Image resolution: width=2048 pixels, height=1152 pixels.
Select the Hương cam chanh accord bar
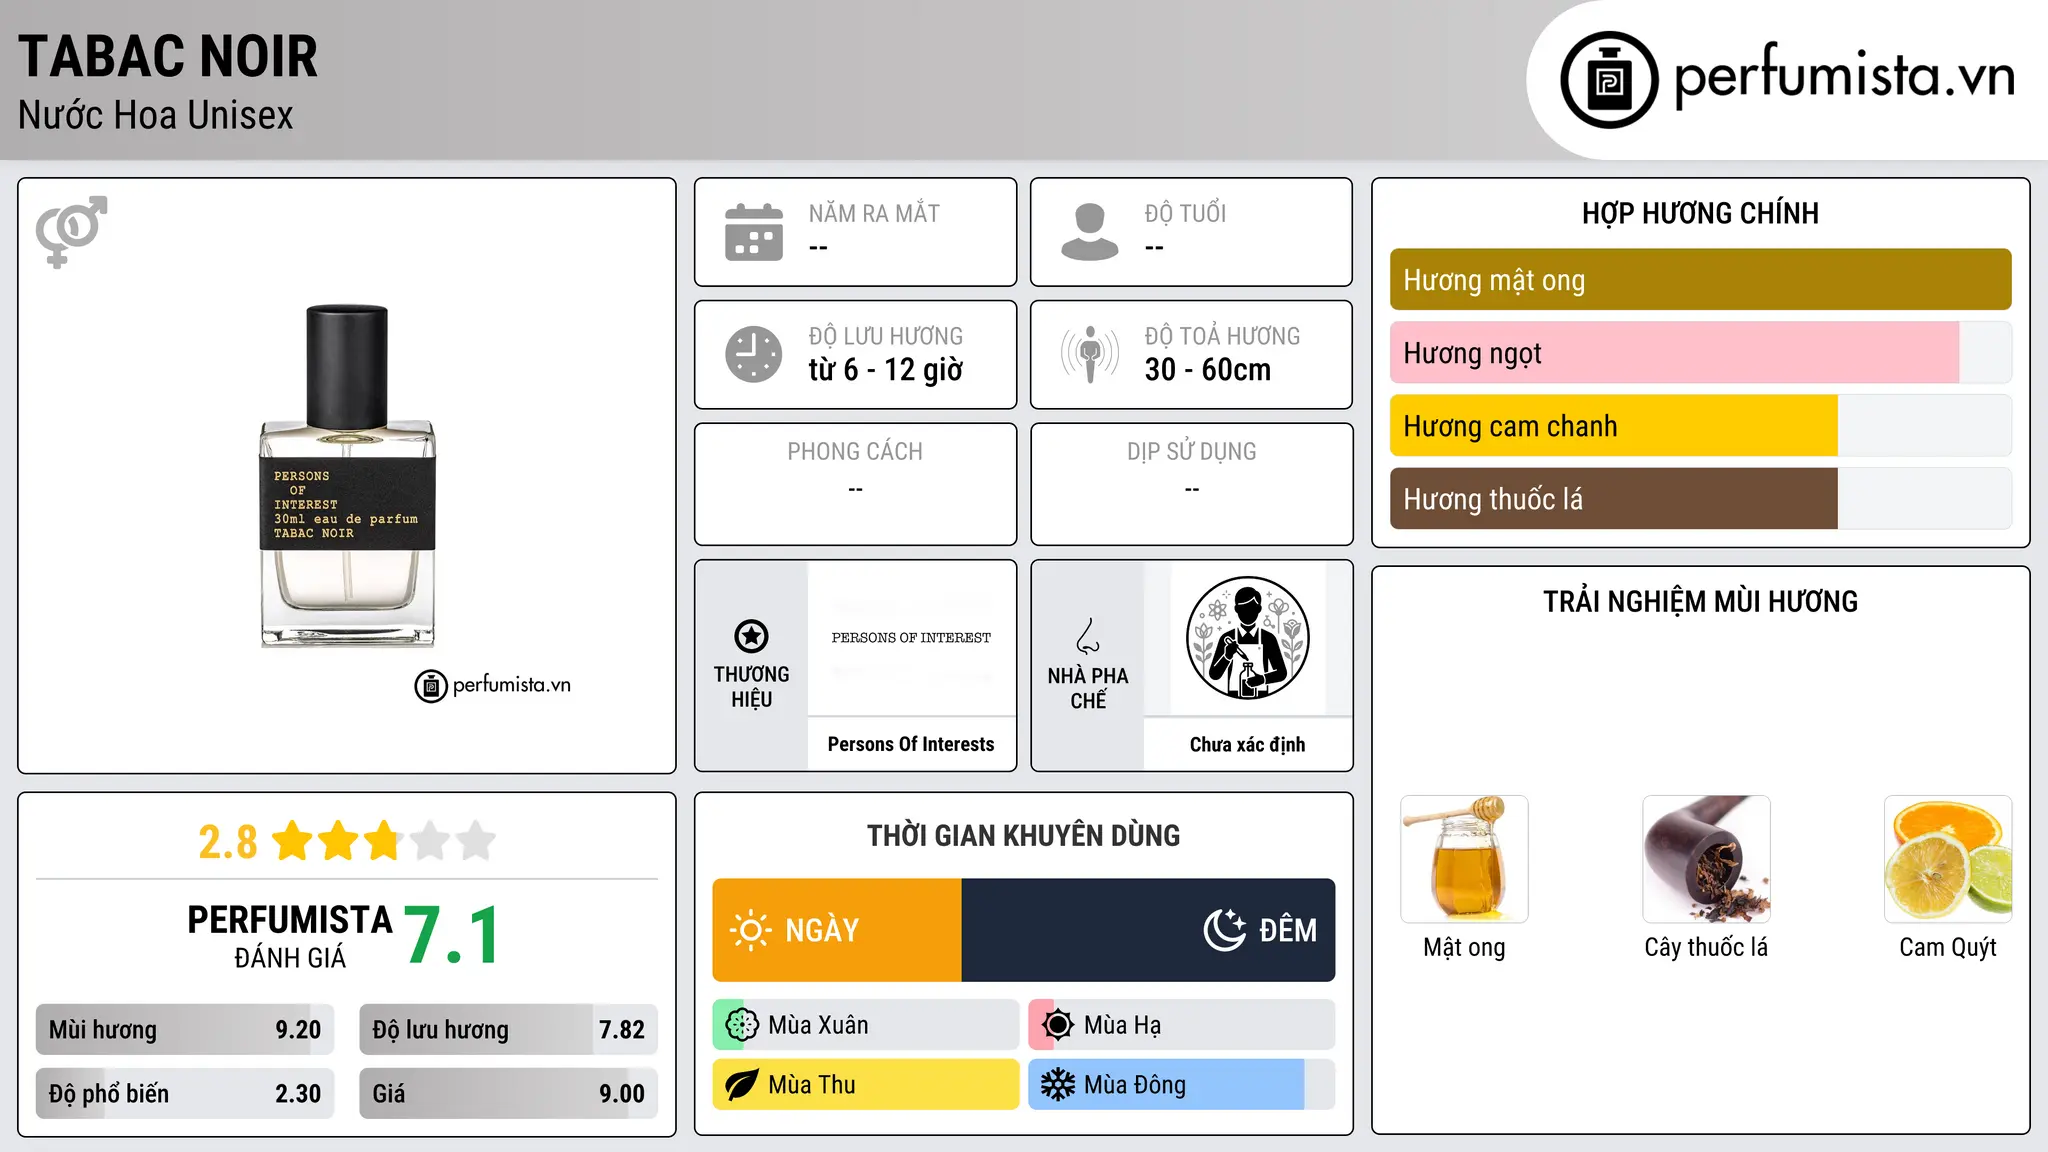pyautogui.click(x=1700, y=426)
